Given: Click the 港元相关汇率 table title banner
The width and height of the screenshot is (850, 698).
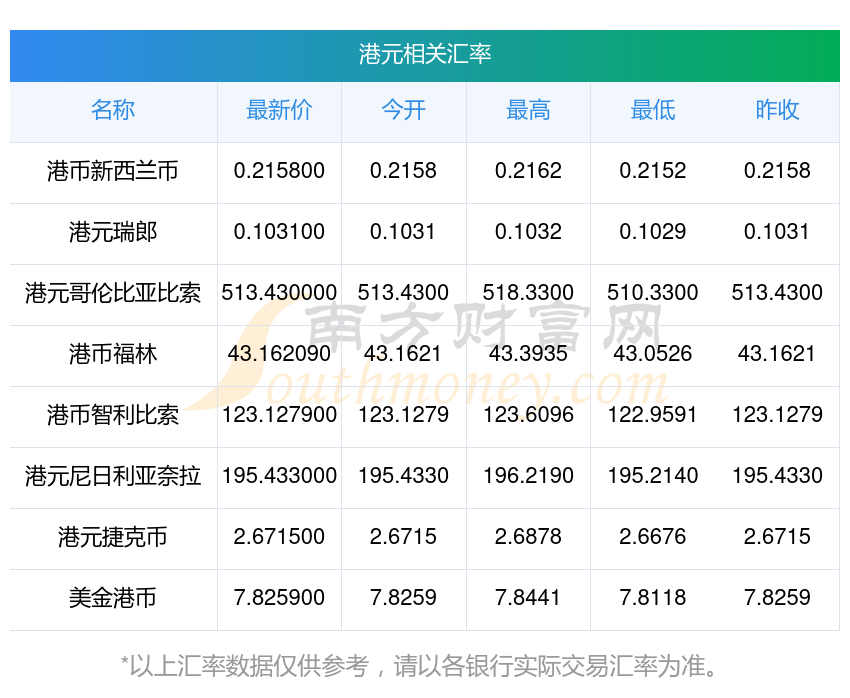Looking at the screenshot, I should pos(424,55).
